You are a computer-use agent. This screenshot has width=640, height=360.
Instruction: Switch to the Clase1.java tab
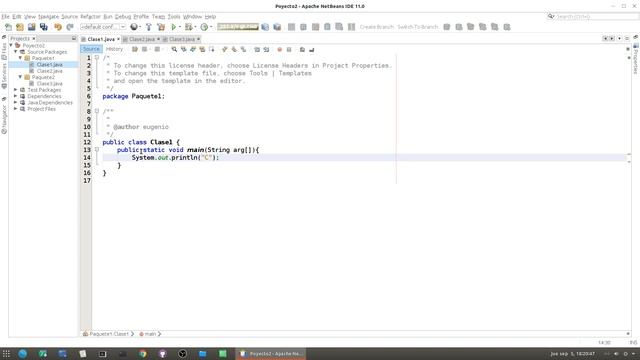click(x=101, y=39)
